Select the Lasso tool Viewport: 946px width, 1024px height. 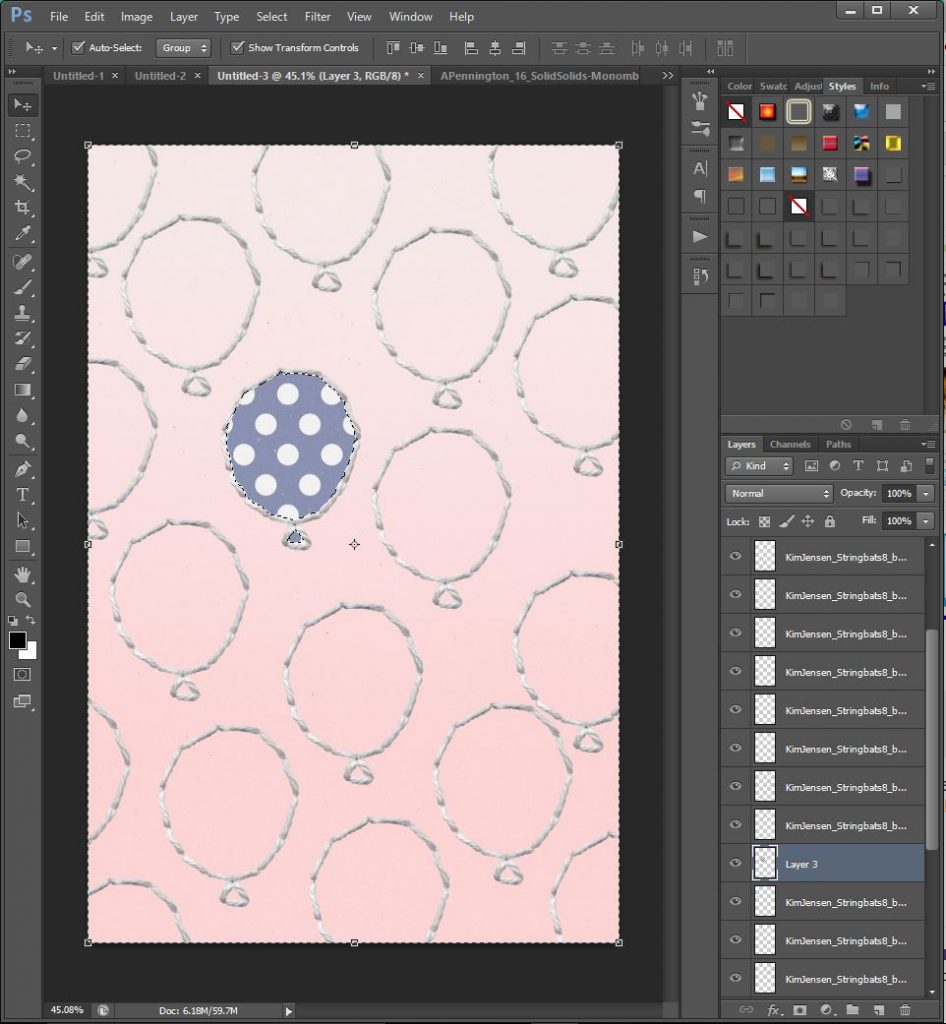pos(22,156)
